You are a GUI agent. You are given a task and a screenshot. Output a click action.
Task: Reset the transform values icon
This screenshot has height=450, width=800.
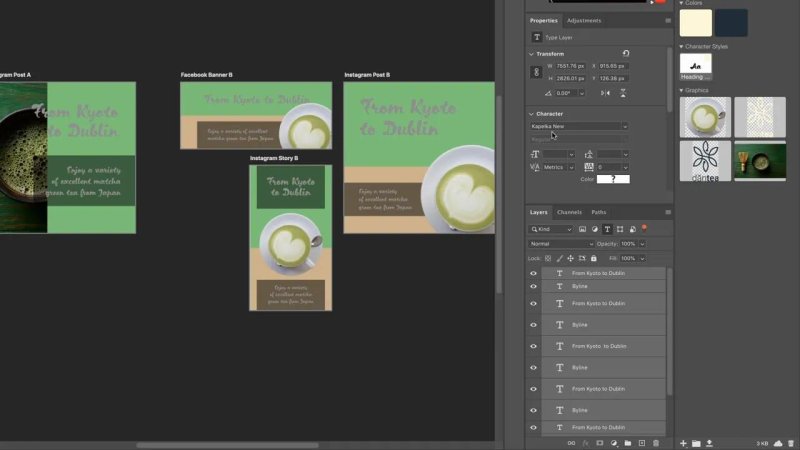tap(626, 53)
